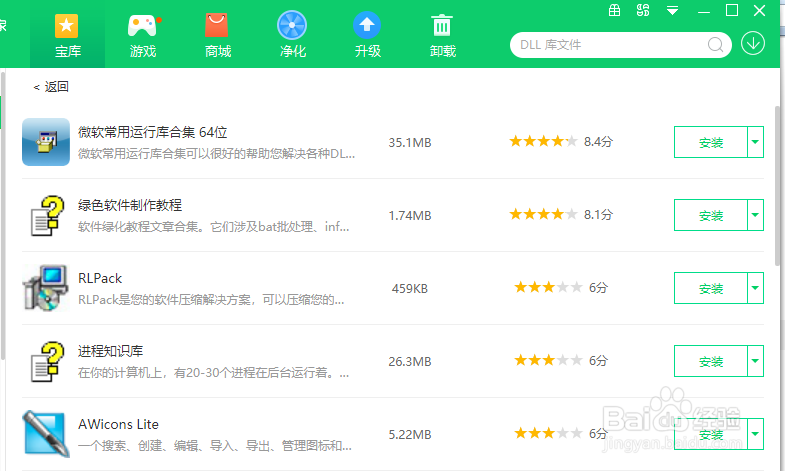Open the 进程知识库 title
785x471 pixels.
111,351
